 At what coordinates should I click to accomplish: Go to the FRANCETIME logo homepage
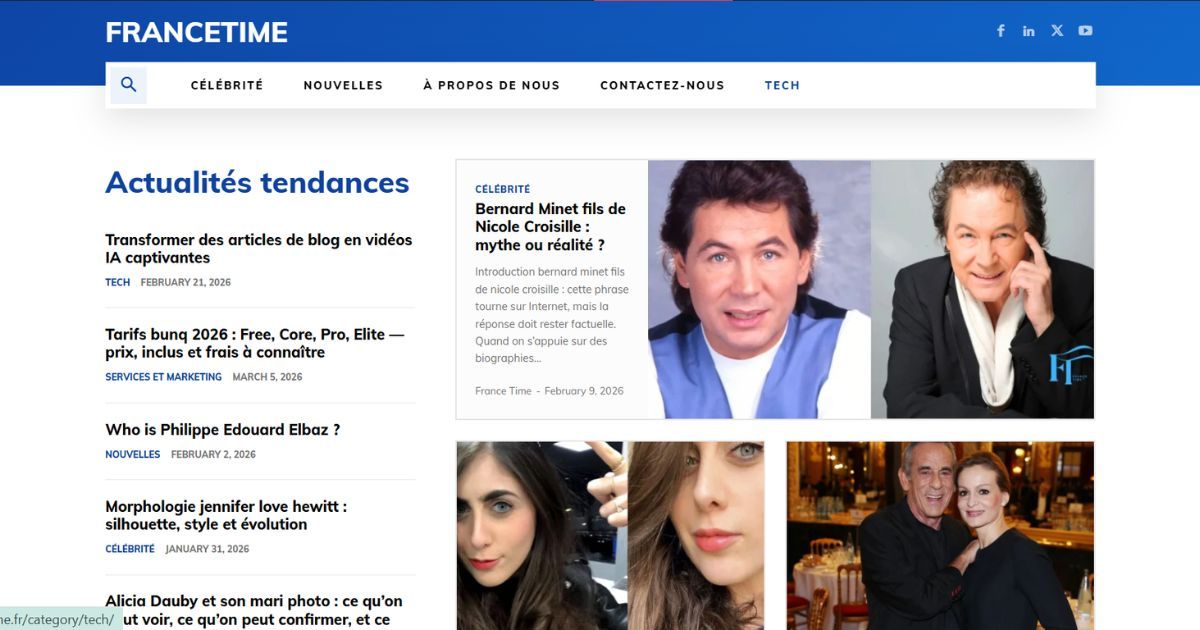197,32
